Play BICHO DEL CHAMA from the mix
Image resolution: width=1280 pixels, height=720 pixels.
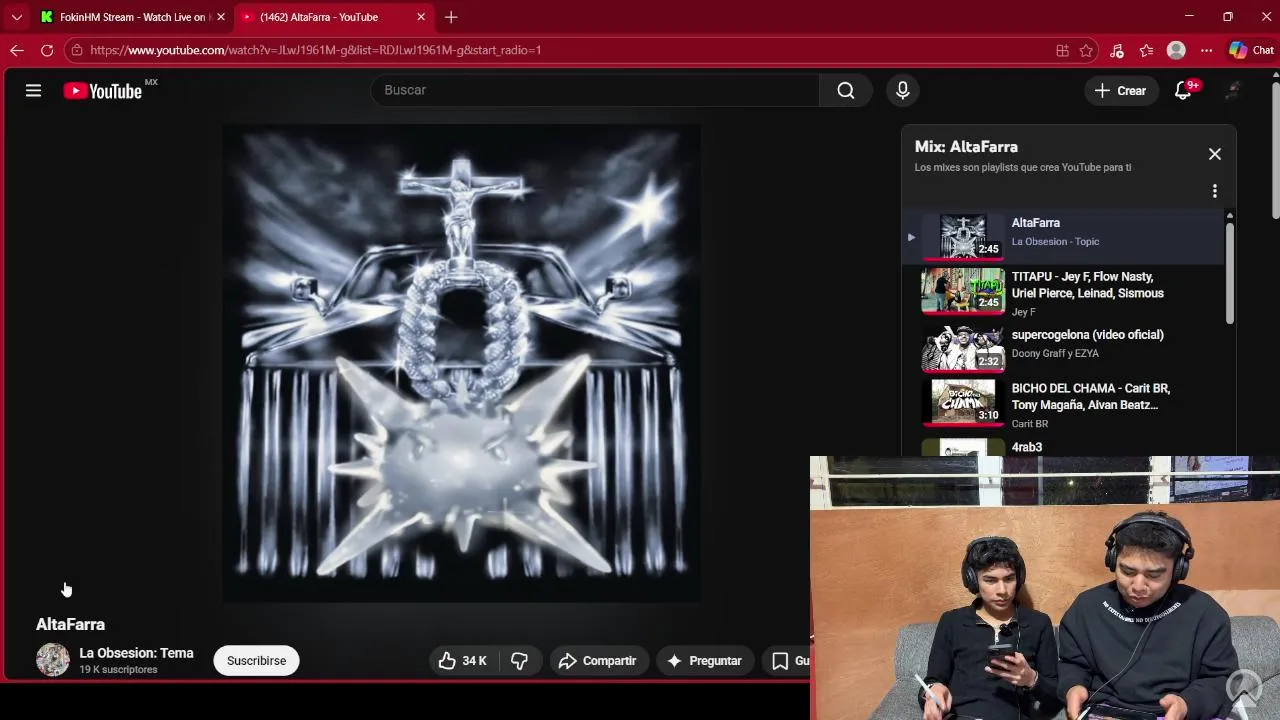point(1063,403)
